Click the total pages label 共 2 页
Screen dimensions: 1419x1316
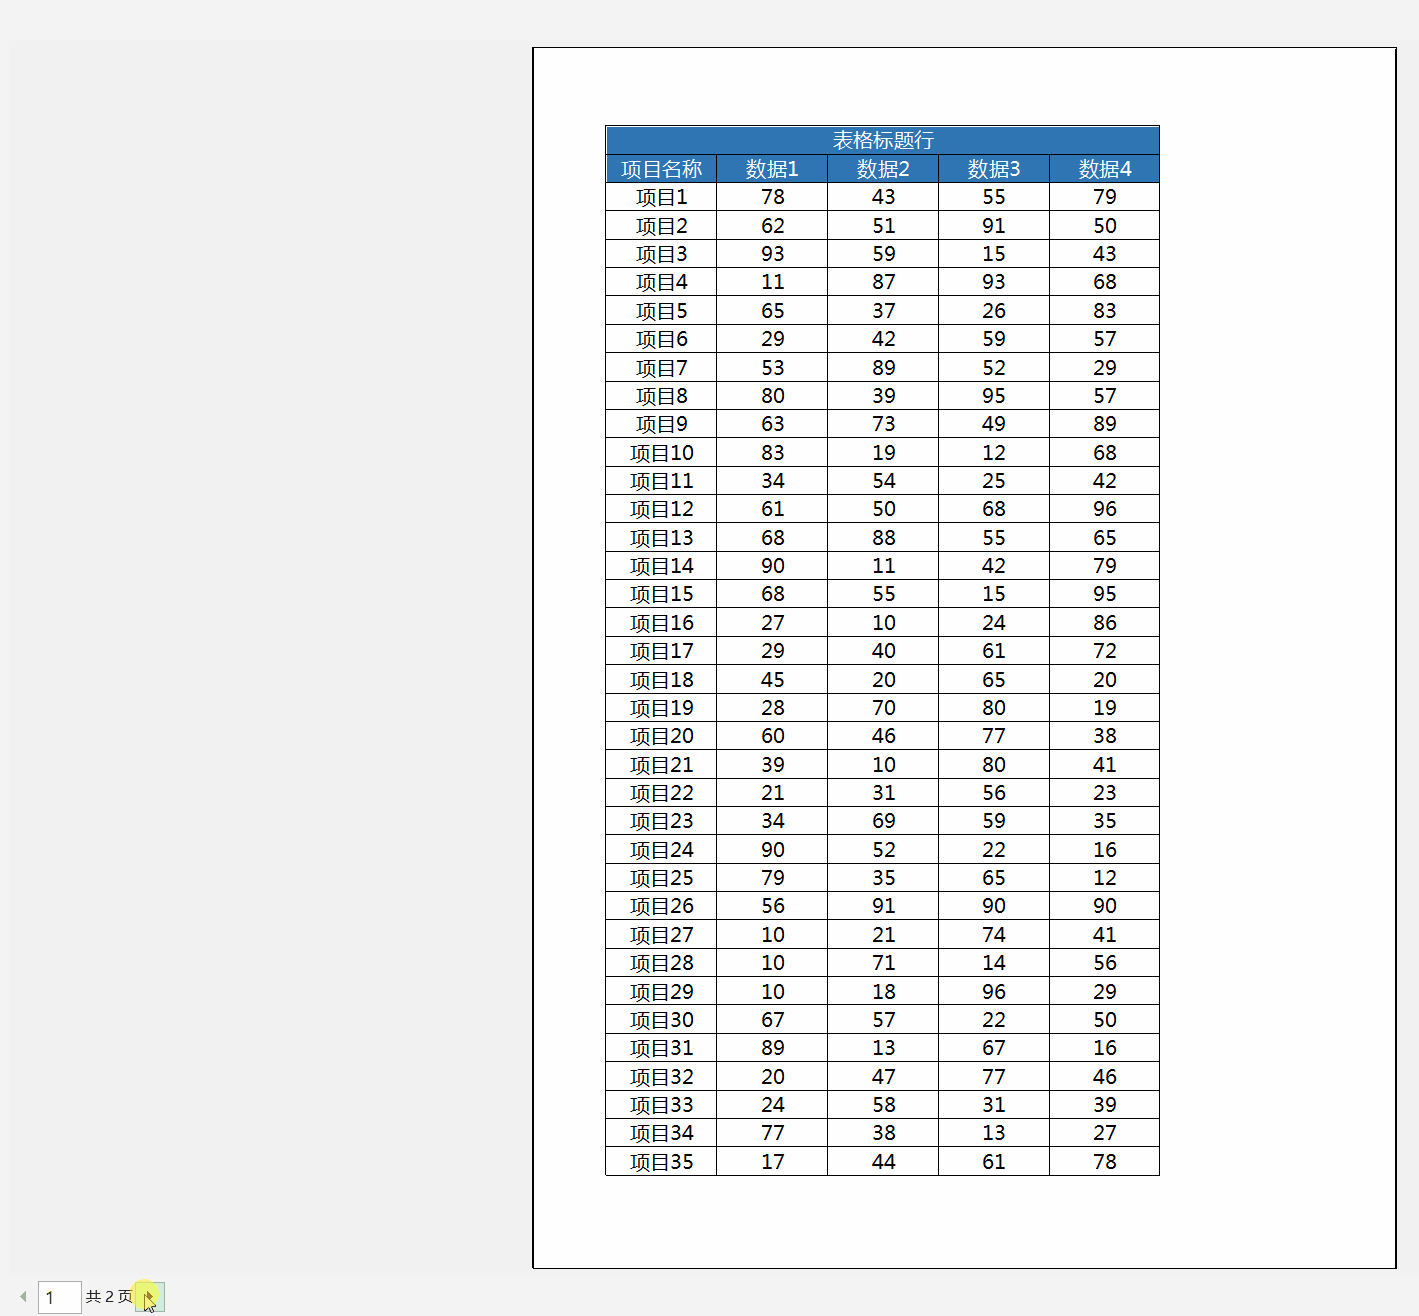click(x=109, y=1297)
